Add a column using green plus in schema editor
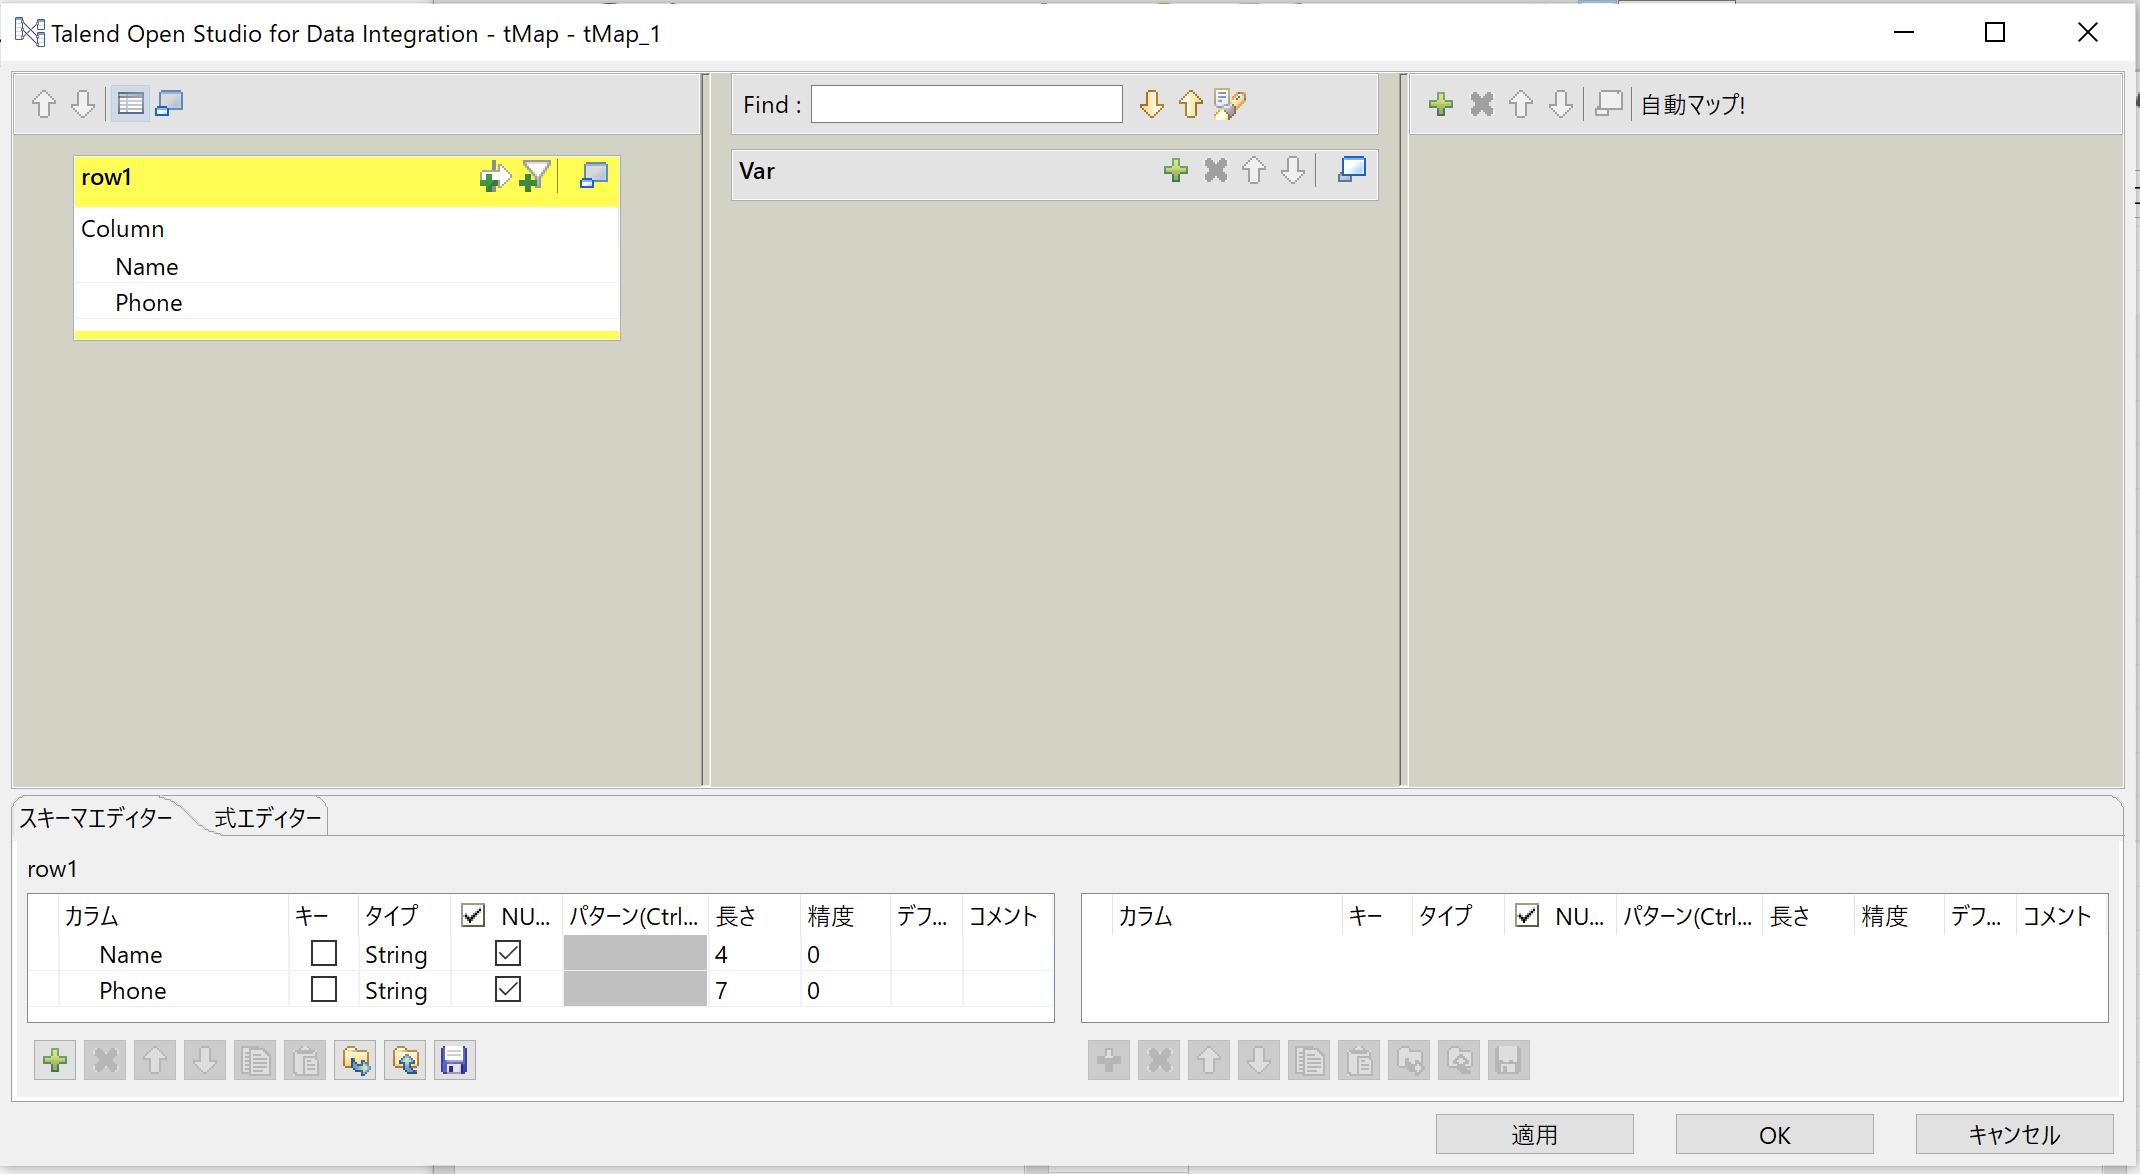Viewport: 2140px width, 1174px height. (55, 1060)
